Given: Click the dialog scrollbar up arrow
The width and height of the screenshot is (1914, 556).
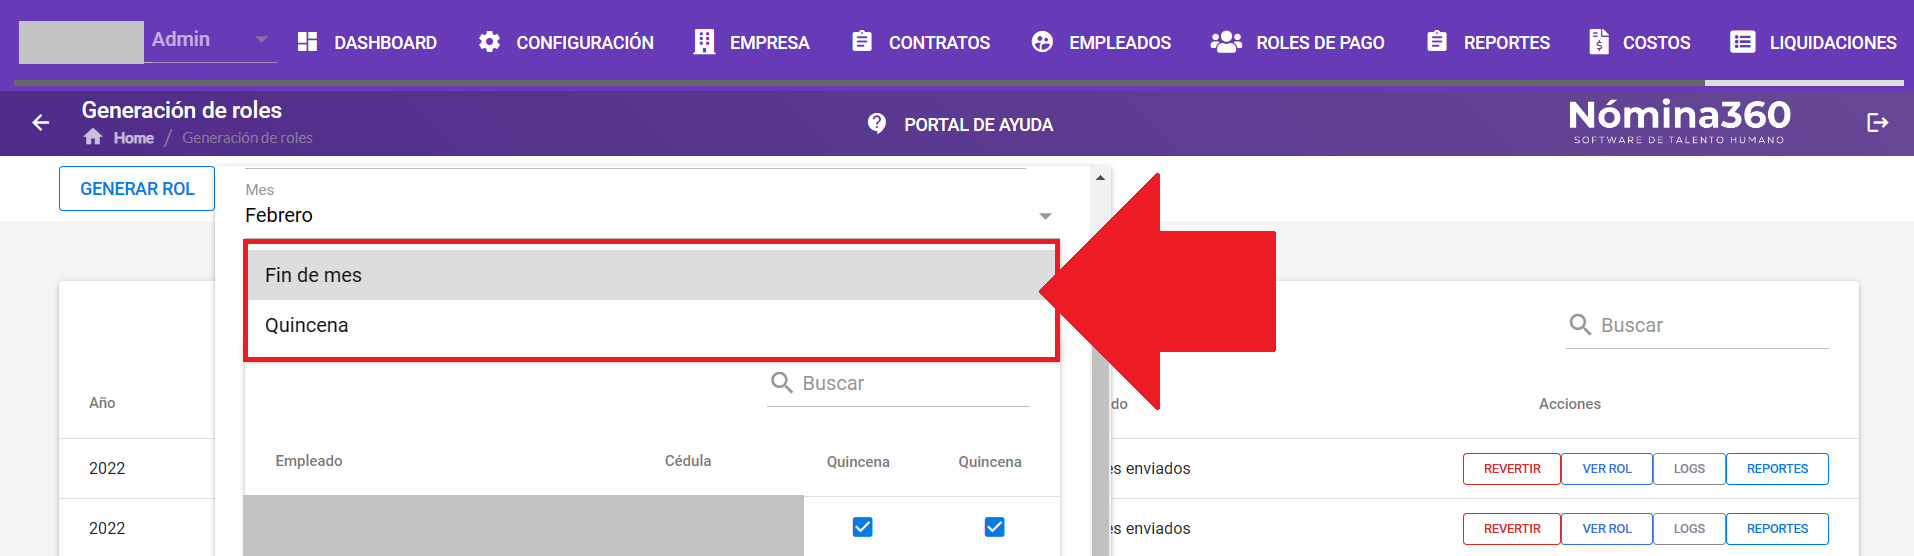Looking at the screenshot, I should point(1100,177).
